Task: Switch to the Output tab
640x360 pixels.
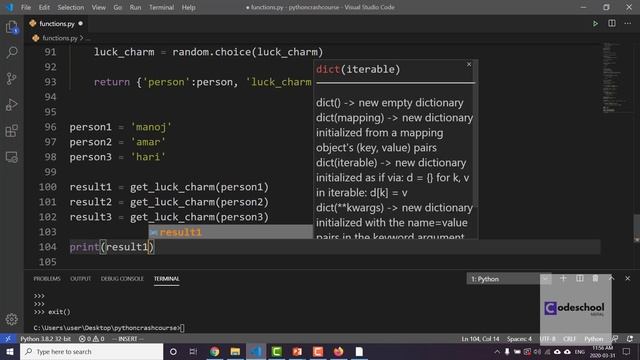Action: 80,279
